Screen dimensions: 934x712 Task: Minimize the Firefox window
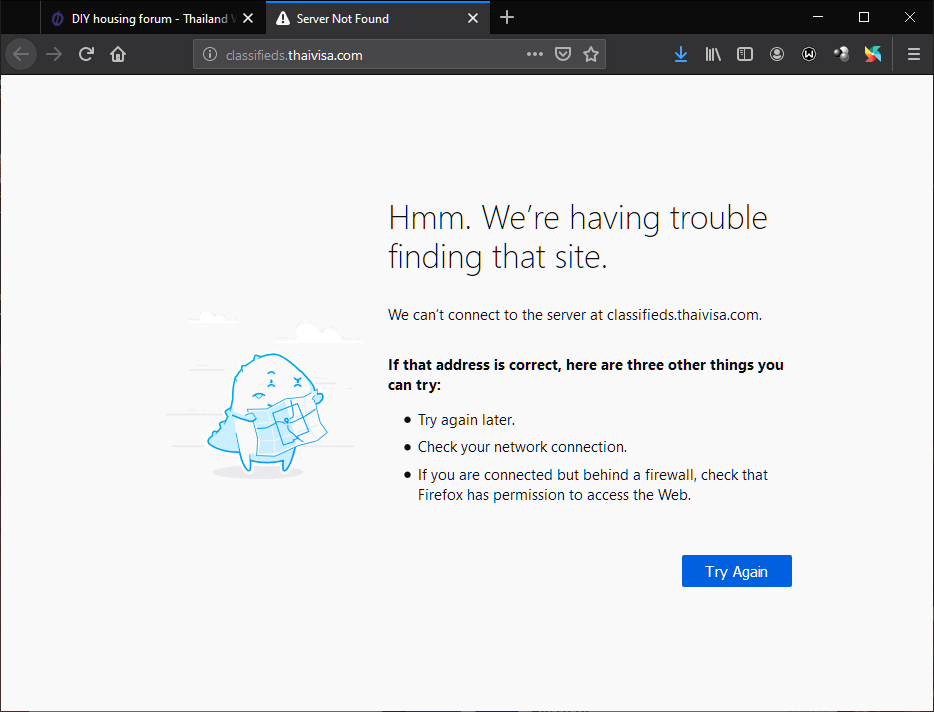[818, 17]
